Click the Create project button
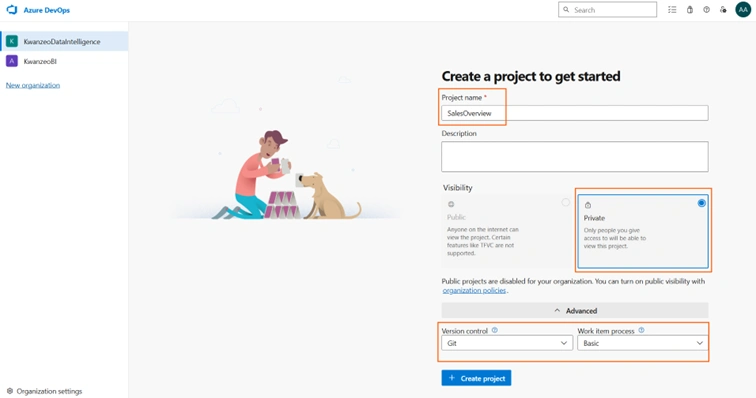This screenshot has height=398, width=756. 476,378
